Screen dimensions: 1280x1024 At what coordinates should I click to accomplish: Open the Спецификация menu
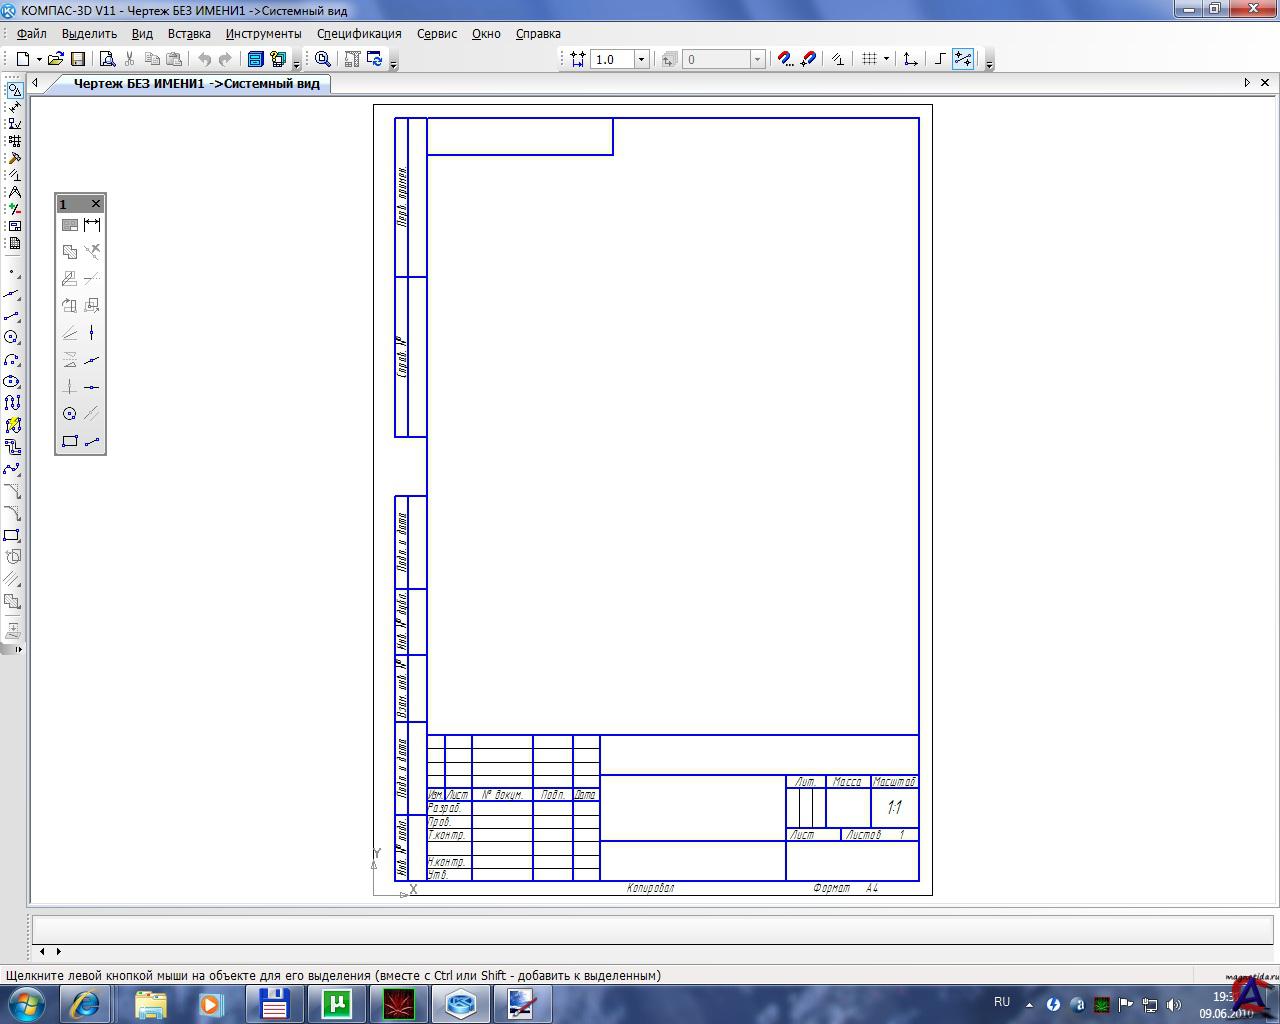[359, 33]
